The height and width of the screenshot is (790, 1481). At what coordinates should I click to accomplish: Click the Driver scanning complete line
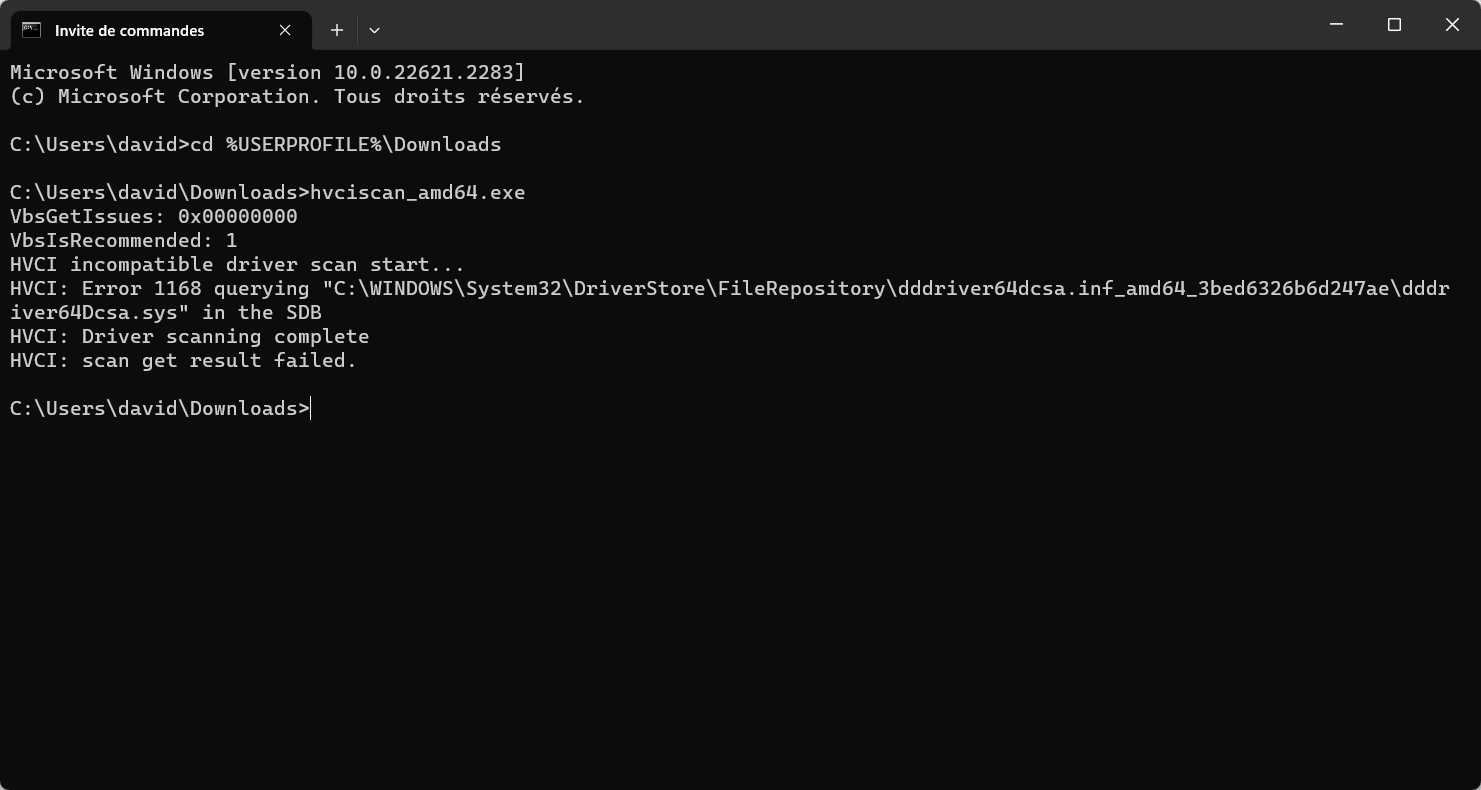click(x=189, y=337)
